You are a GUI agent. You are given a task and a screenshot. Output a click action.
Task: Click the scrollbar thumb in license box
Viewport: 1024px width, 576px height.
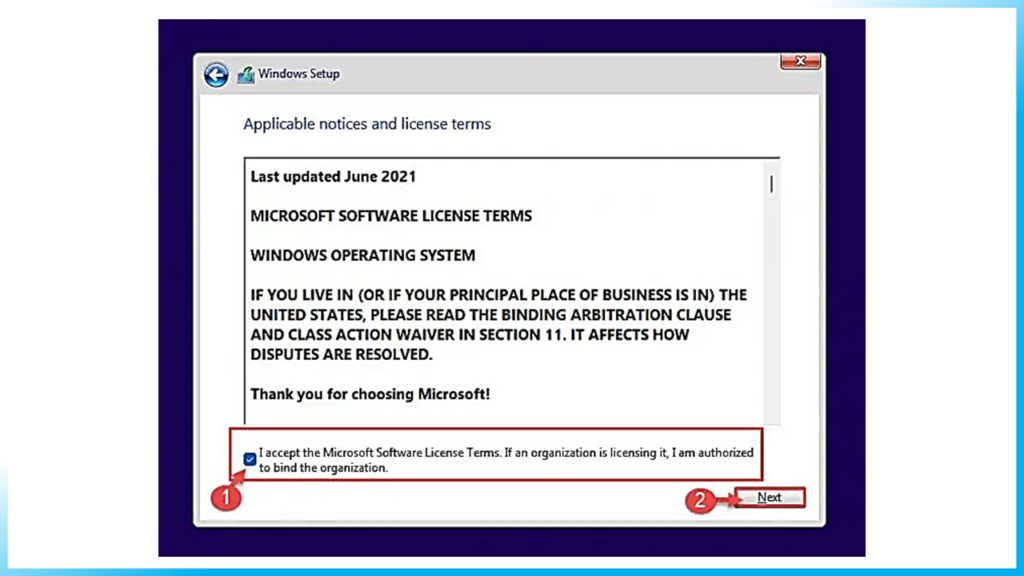771,184
